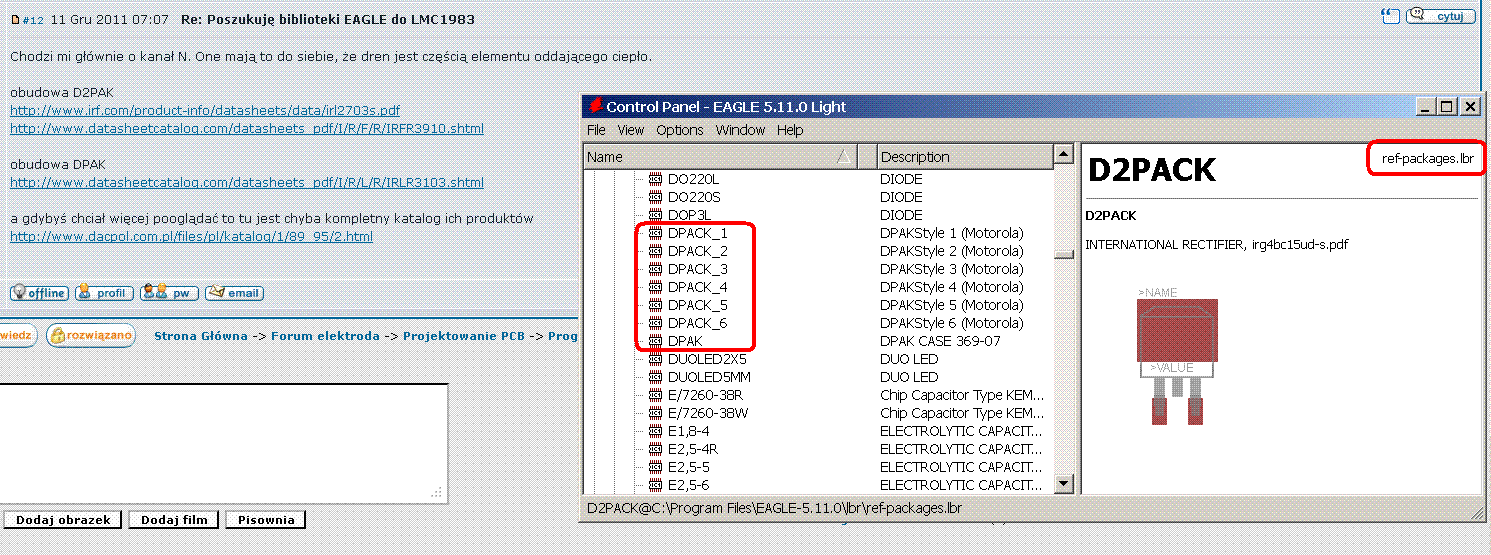Click the Dodaj film button
This screenshot has height=555, width=1491.
pyautogui.click(x=174, y=520)
